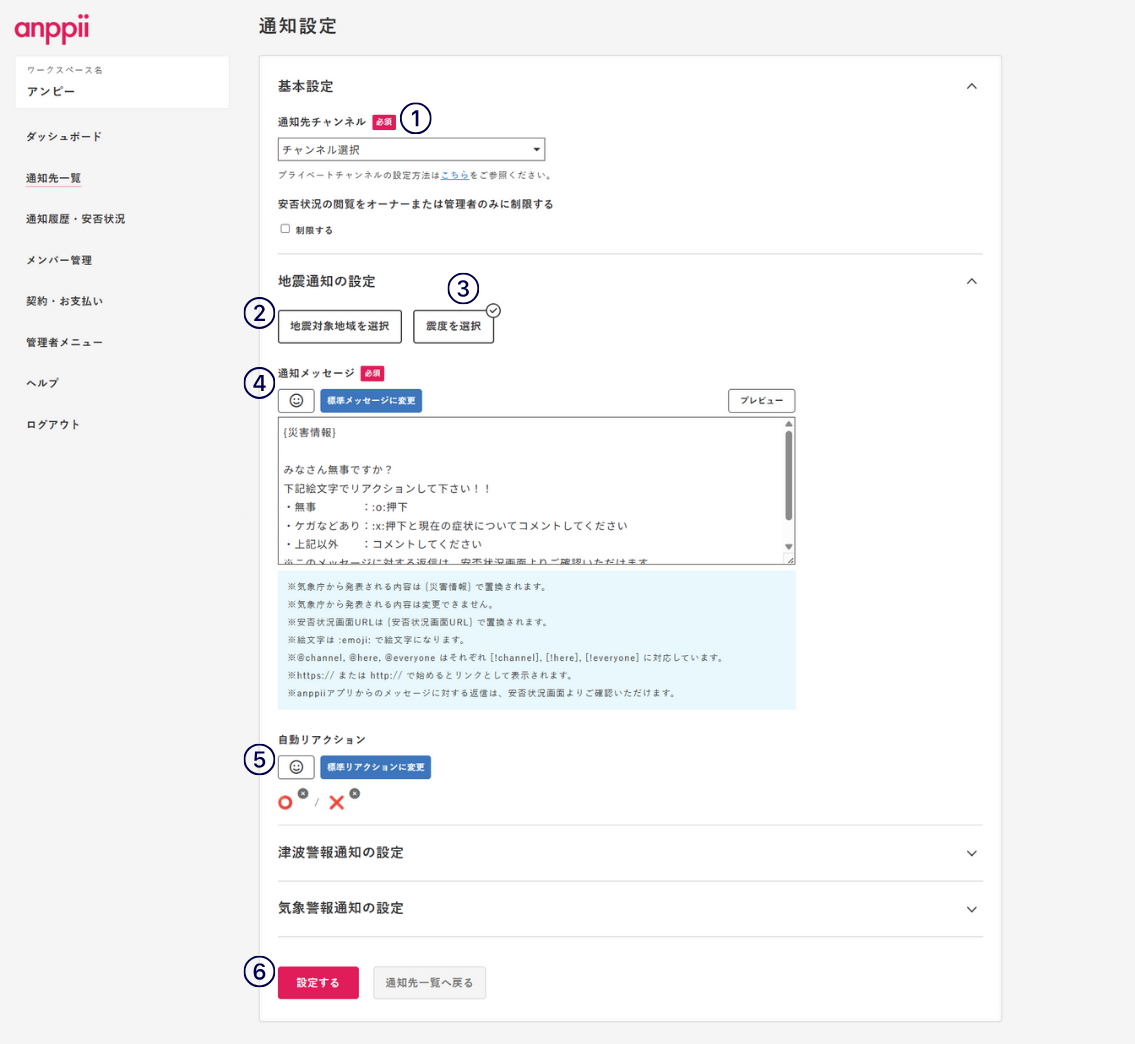Enable the 制限する checkbox
The width and height of the screenshot is (1135, 1044).
point(285,228)
